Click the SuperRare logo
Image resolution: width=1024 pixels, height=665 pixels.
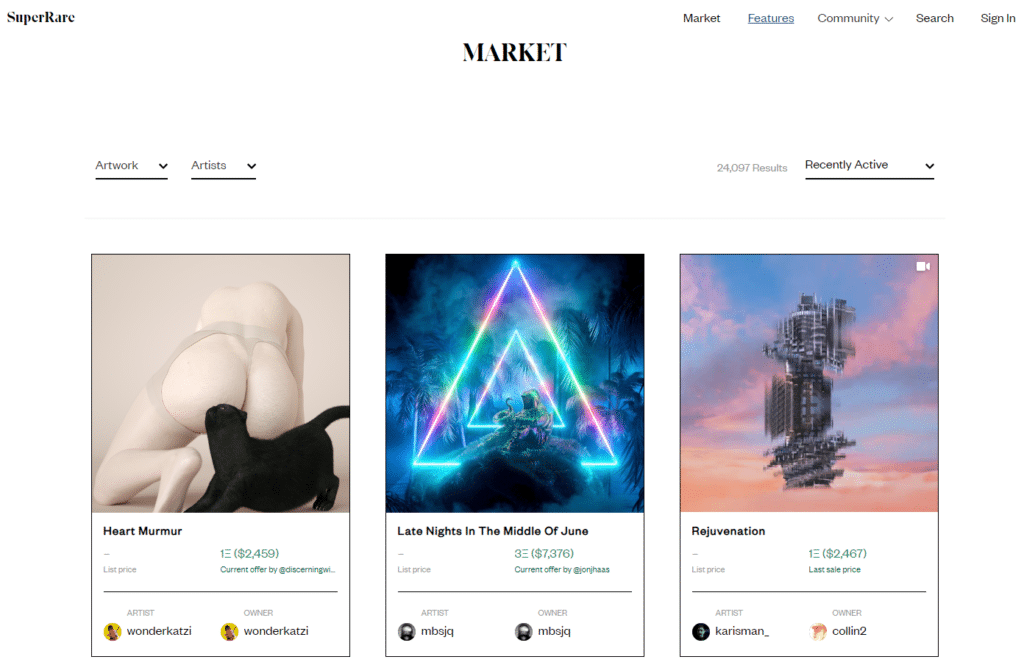40,17
